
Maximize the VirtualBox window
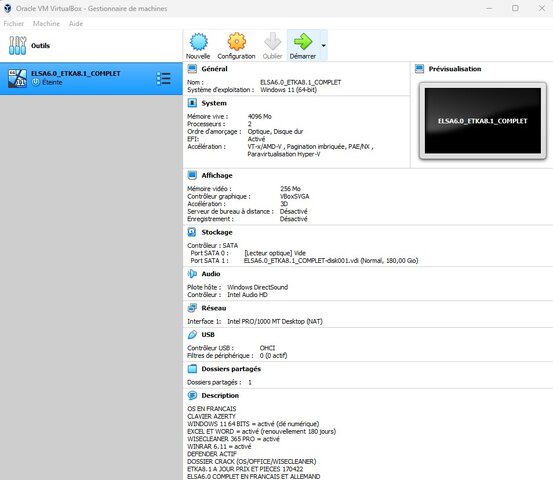(x=515, y=8)
